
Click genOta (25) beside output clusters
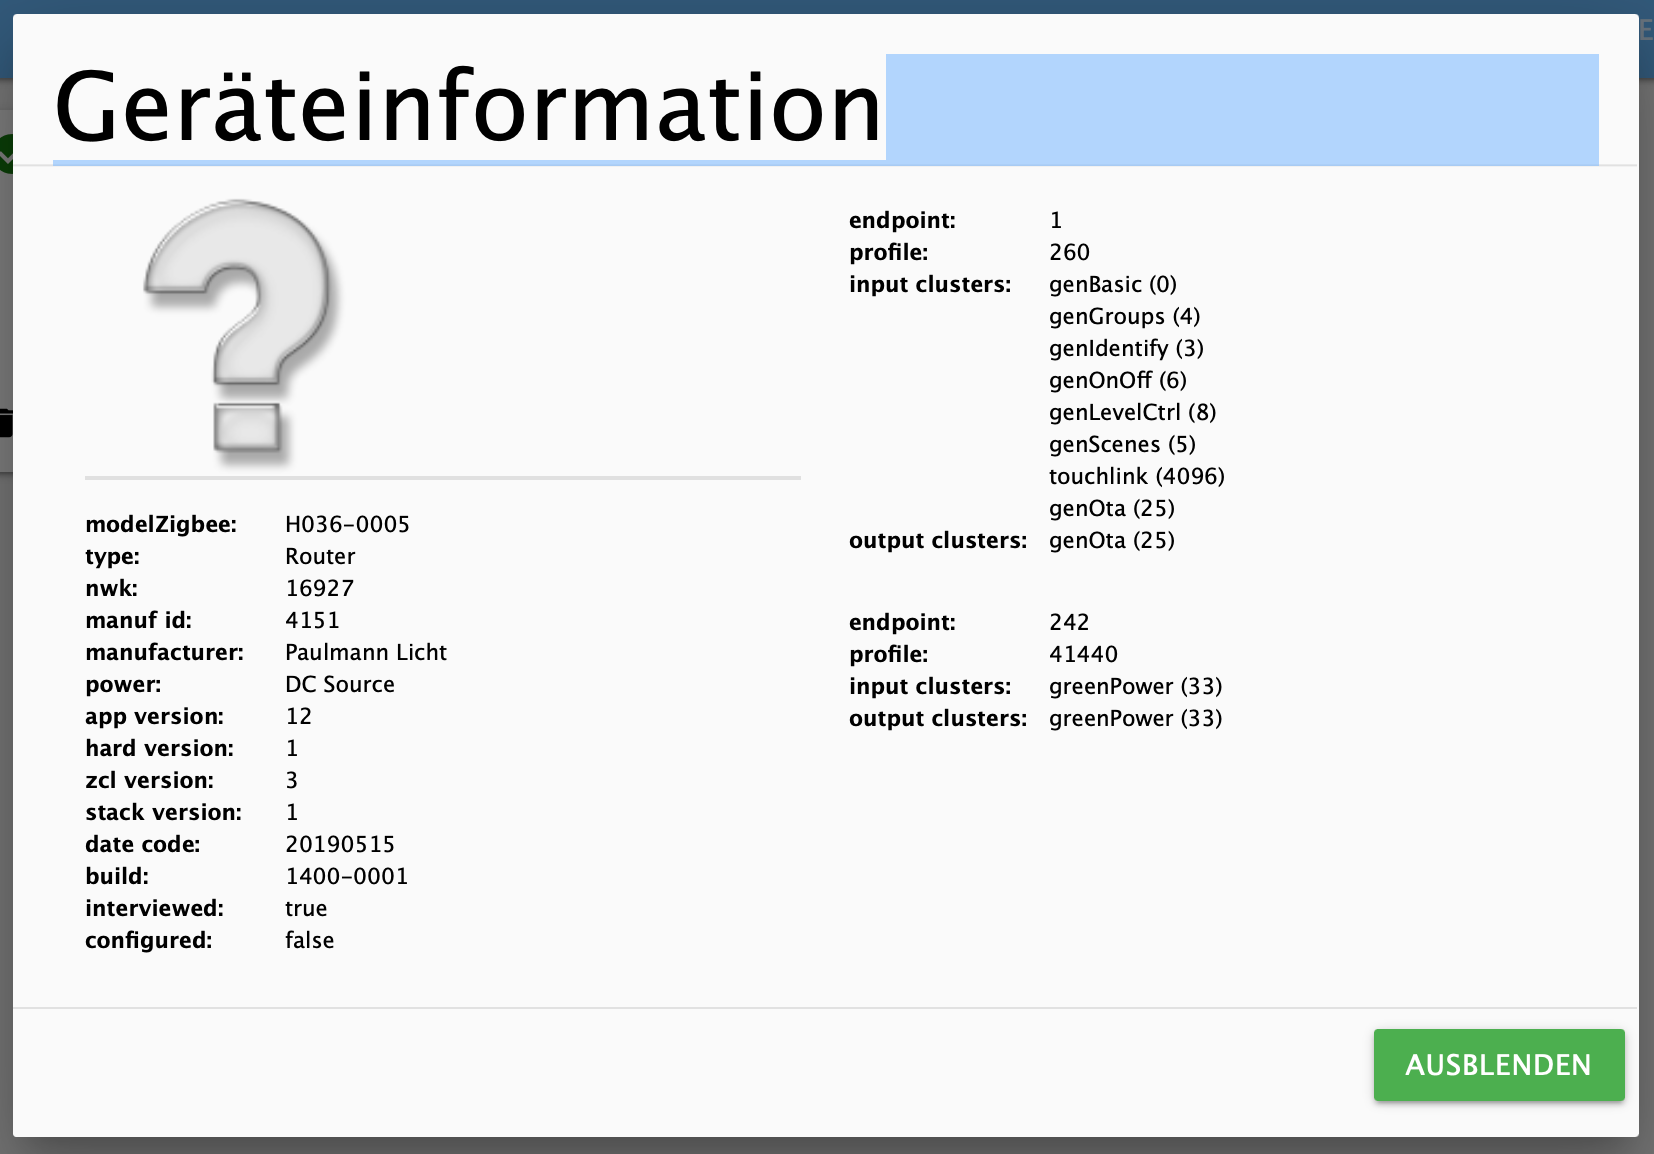(x=1112, y=540)
